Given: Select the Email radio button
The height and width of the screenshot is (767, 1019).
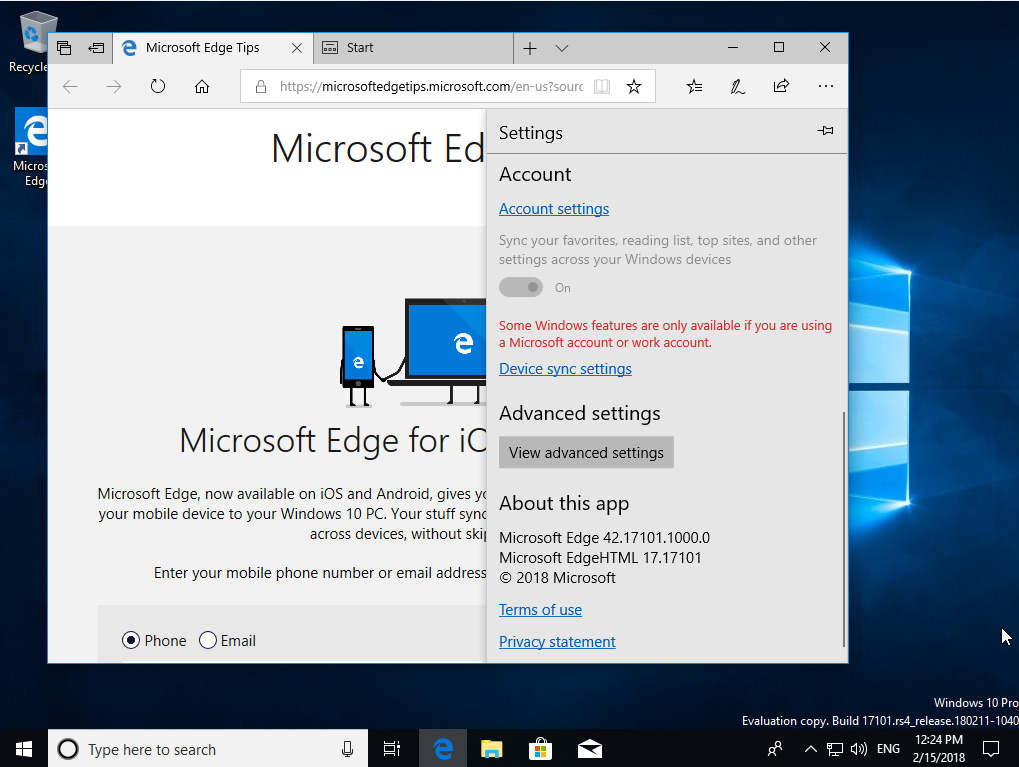Looking at the screenshot, I should [x=208, y=640].
